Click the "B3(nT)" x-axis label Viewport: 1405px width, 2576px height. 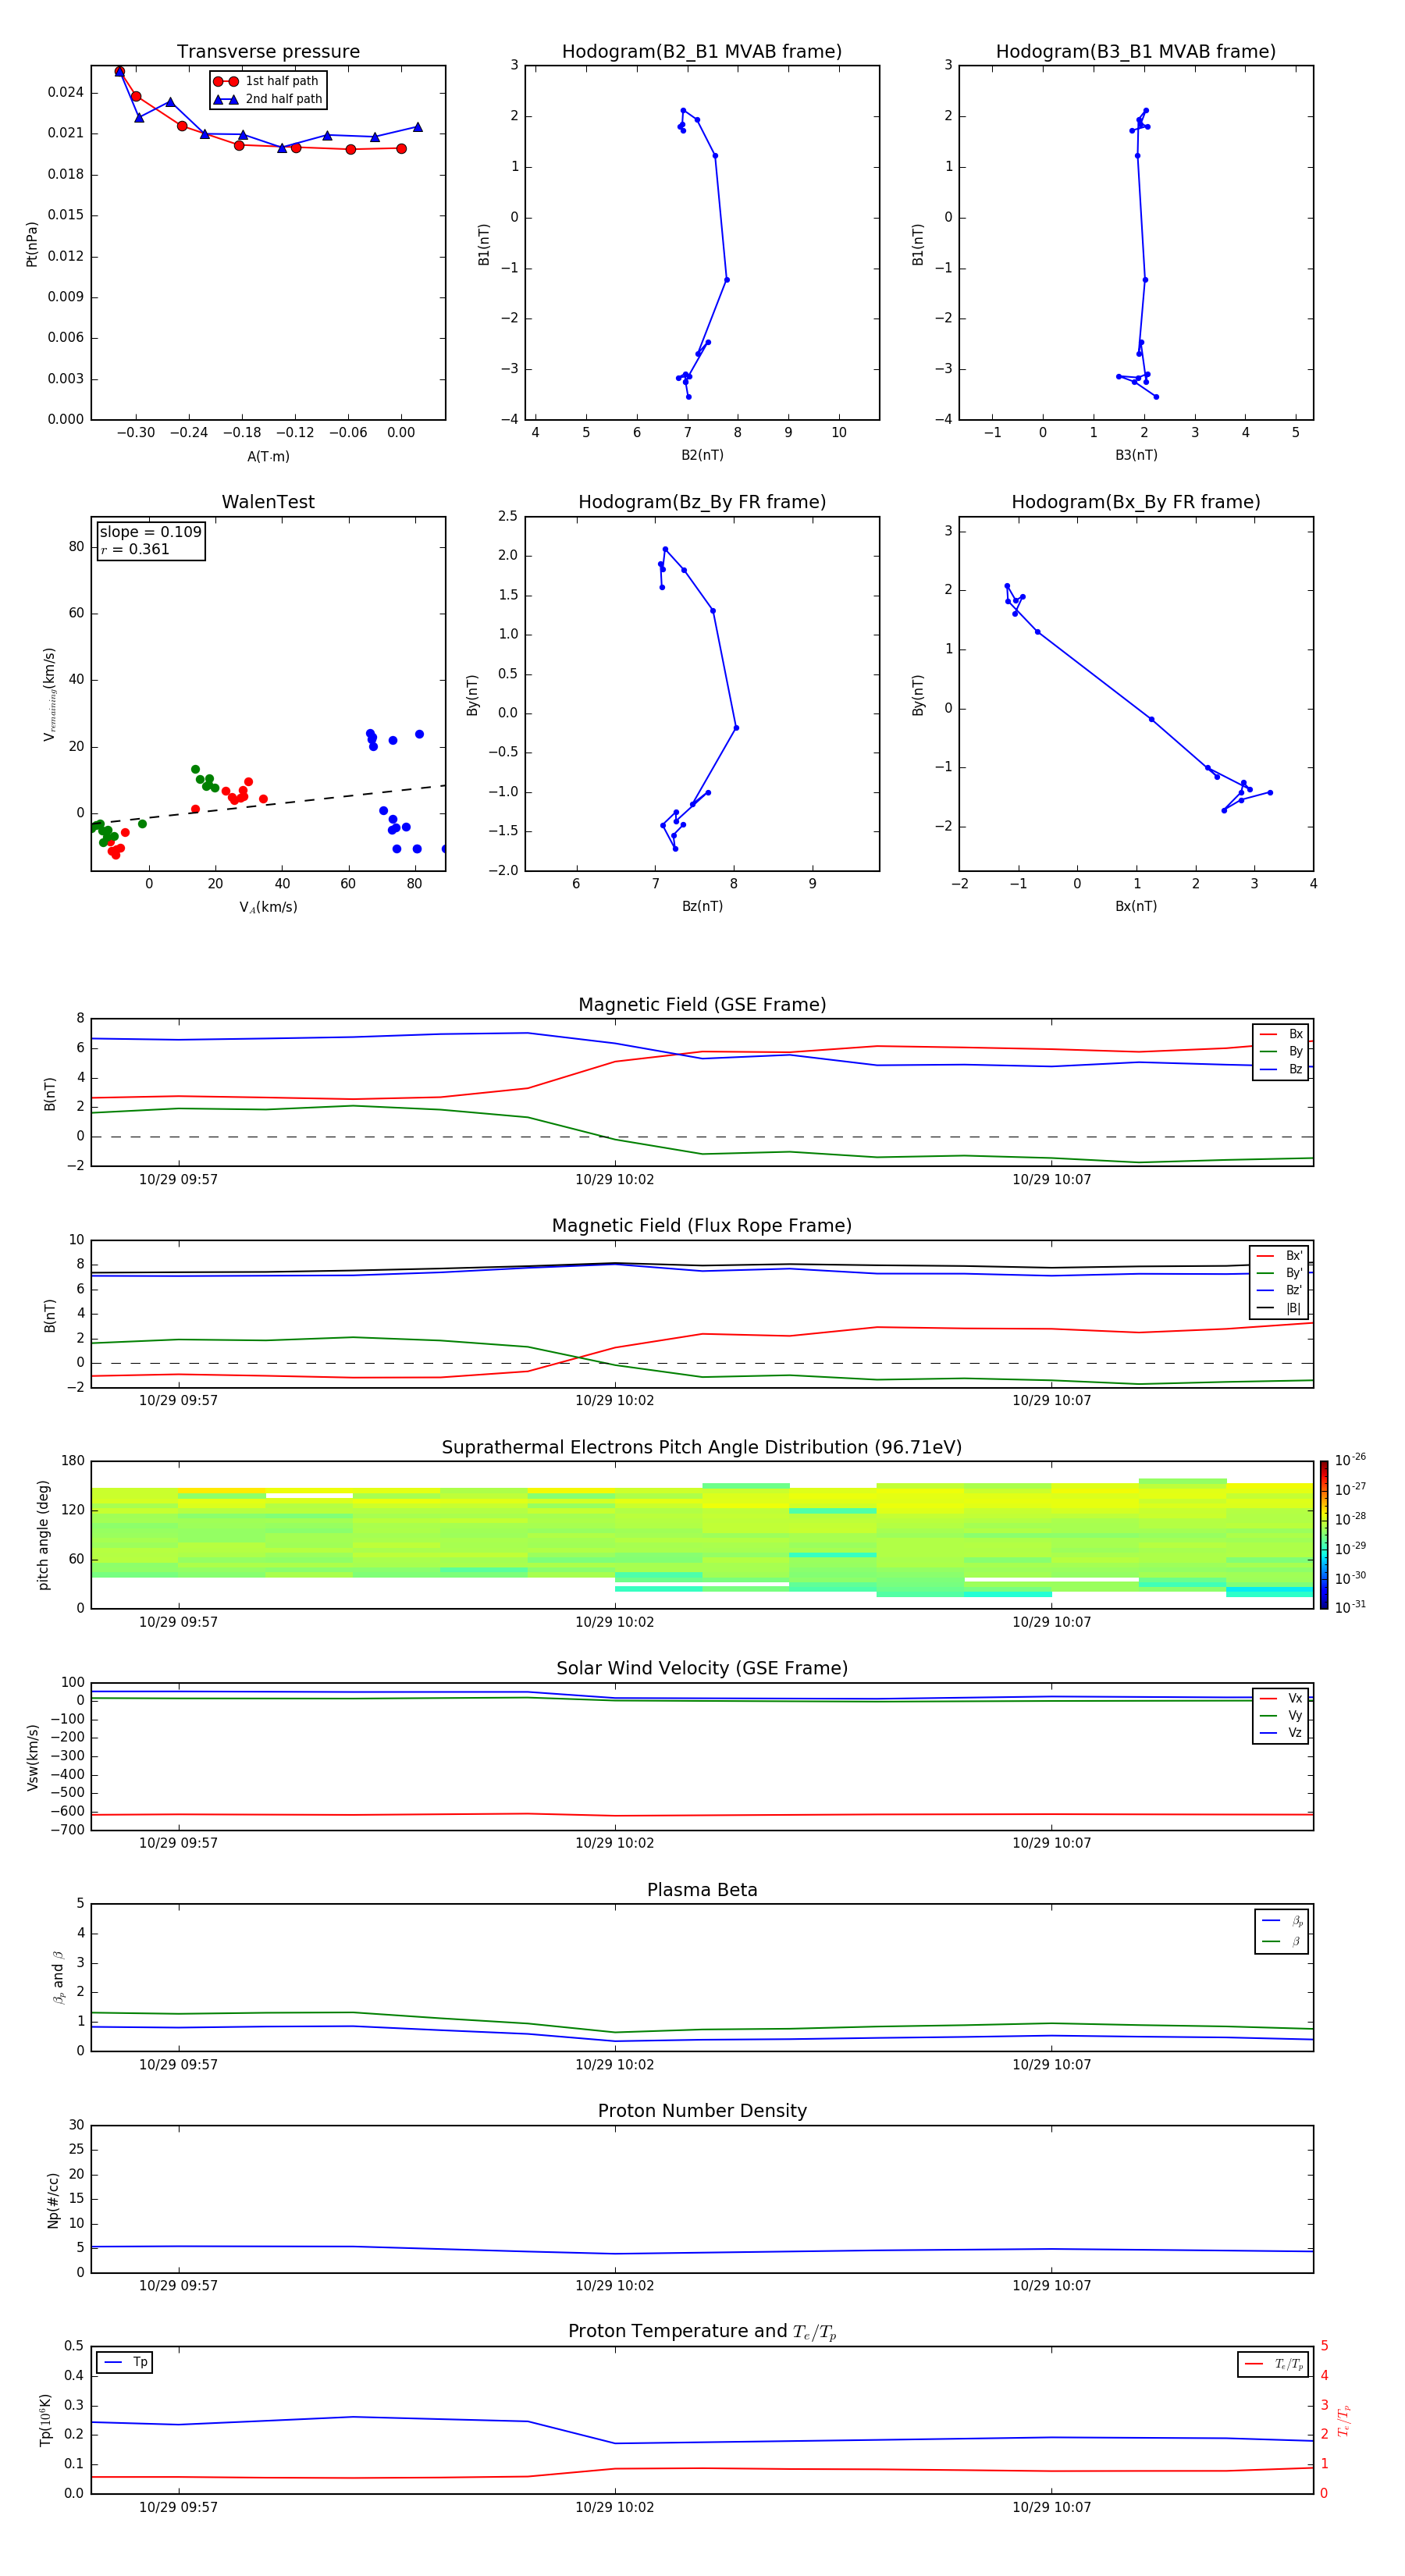coord(1136,455)
